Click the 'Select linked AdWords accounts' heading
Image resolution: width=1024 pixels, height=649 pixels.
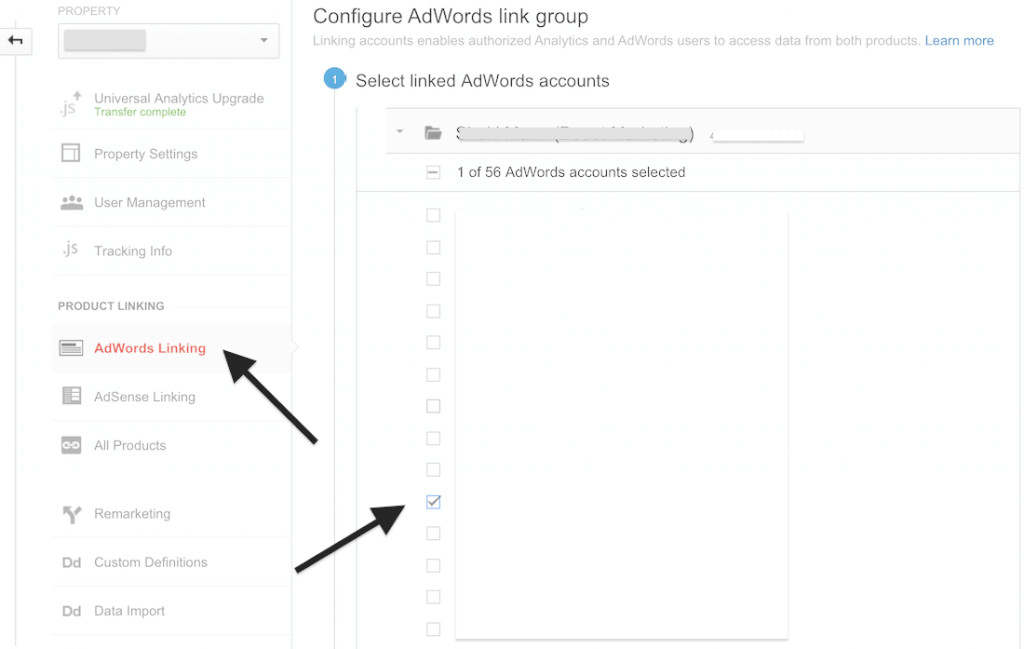pos(482,81)
